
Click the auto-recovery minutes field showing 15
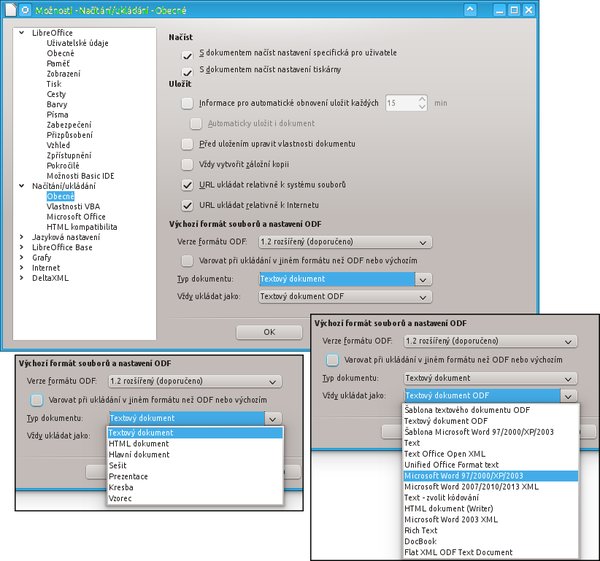(x=401, y=103)
